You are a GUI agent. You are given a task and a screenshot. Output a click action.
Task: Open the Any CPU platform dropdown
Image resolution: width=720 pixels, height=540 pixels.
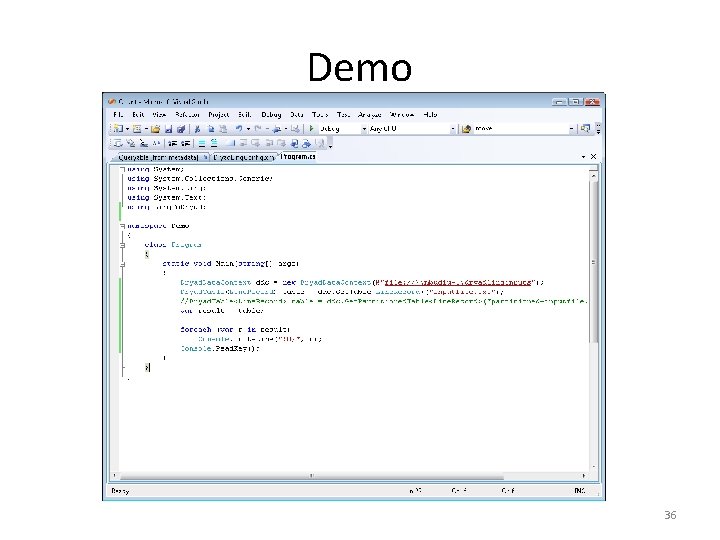[x=452, y=129]
